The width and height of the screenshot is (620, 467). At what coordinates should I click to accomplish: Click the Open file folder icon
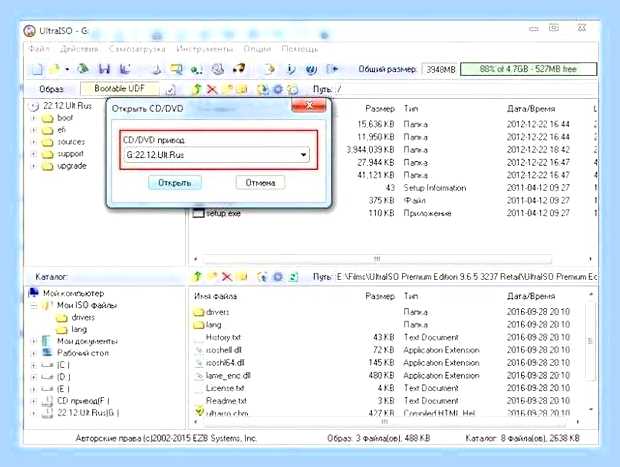coord(54,70)
